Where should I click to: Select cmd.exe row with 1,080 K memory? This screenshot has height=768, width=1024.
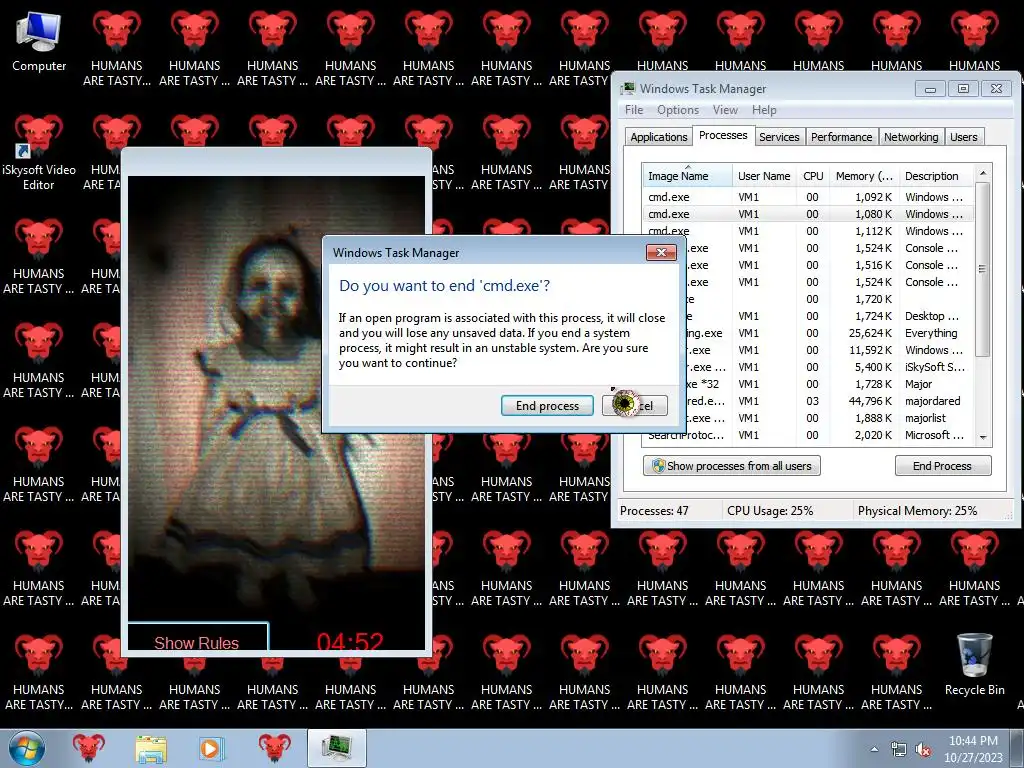click(x=807, y=214)
